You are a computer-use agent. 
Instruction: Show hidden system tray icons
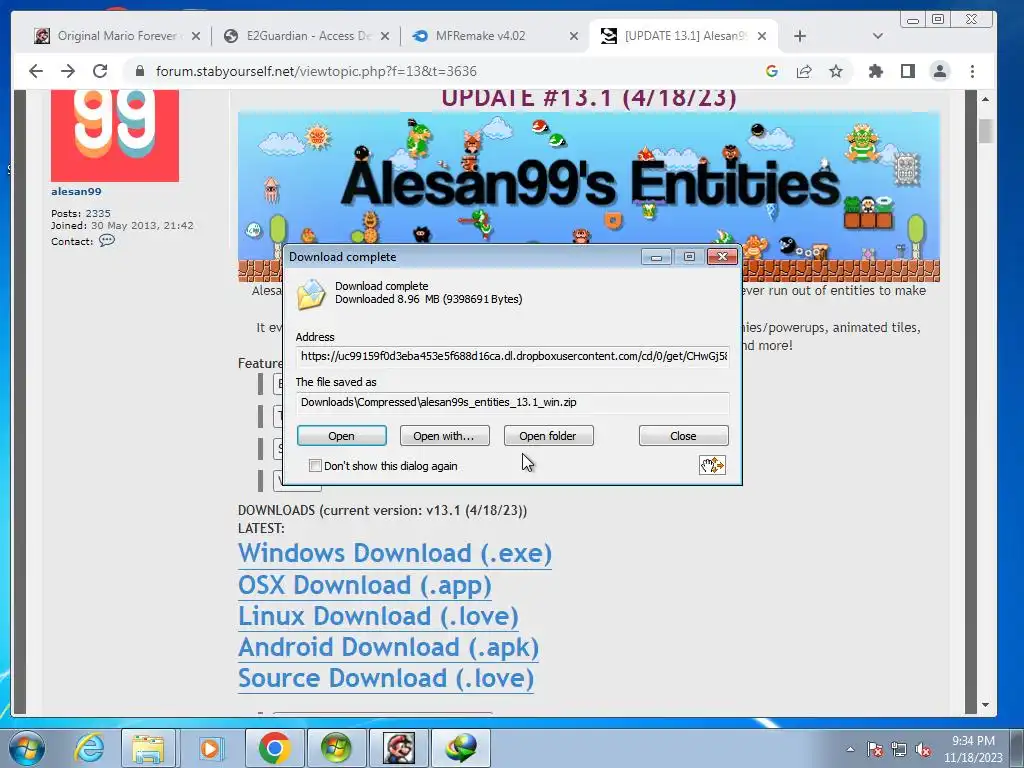[x=850, y=749]
